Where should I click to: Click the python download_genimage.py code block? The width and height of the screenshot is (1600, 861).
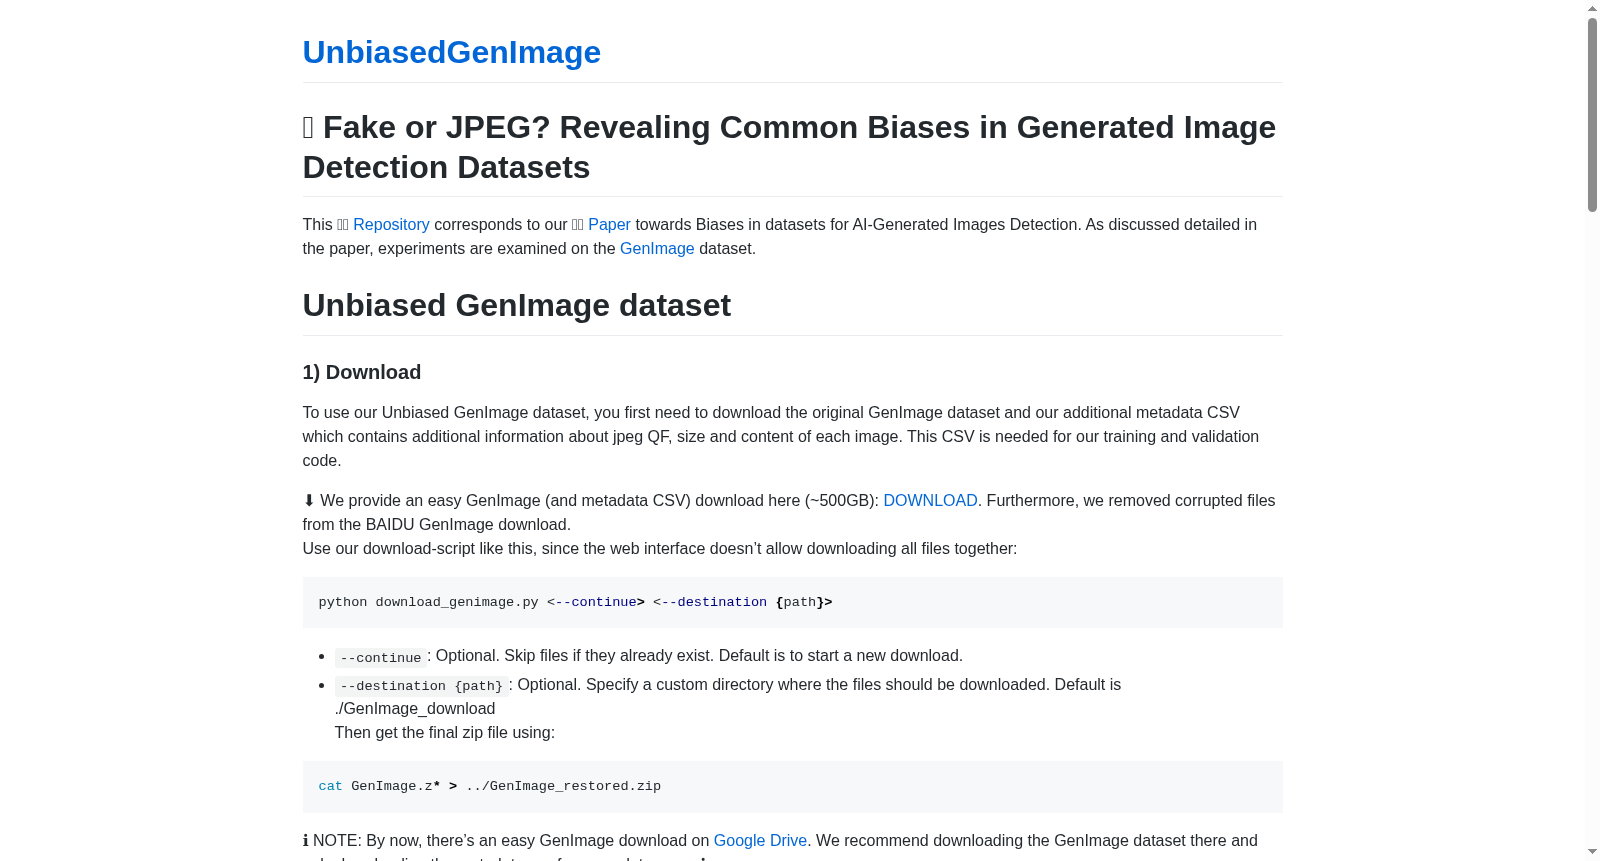792,602
